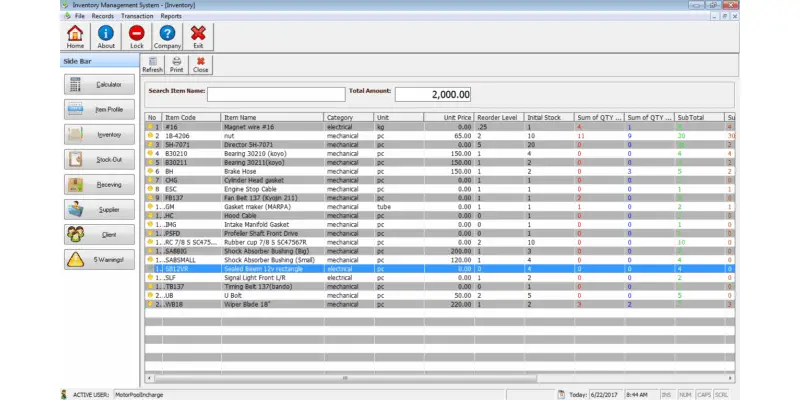Refresh the inventory list
The width and height of the screenshot is (800, 400).
(x=152, y=65)
